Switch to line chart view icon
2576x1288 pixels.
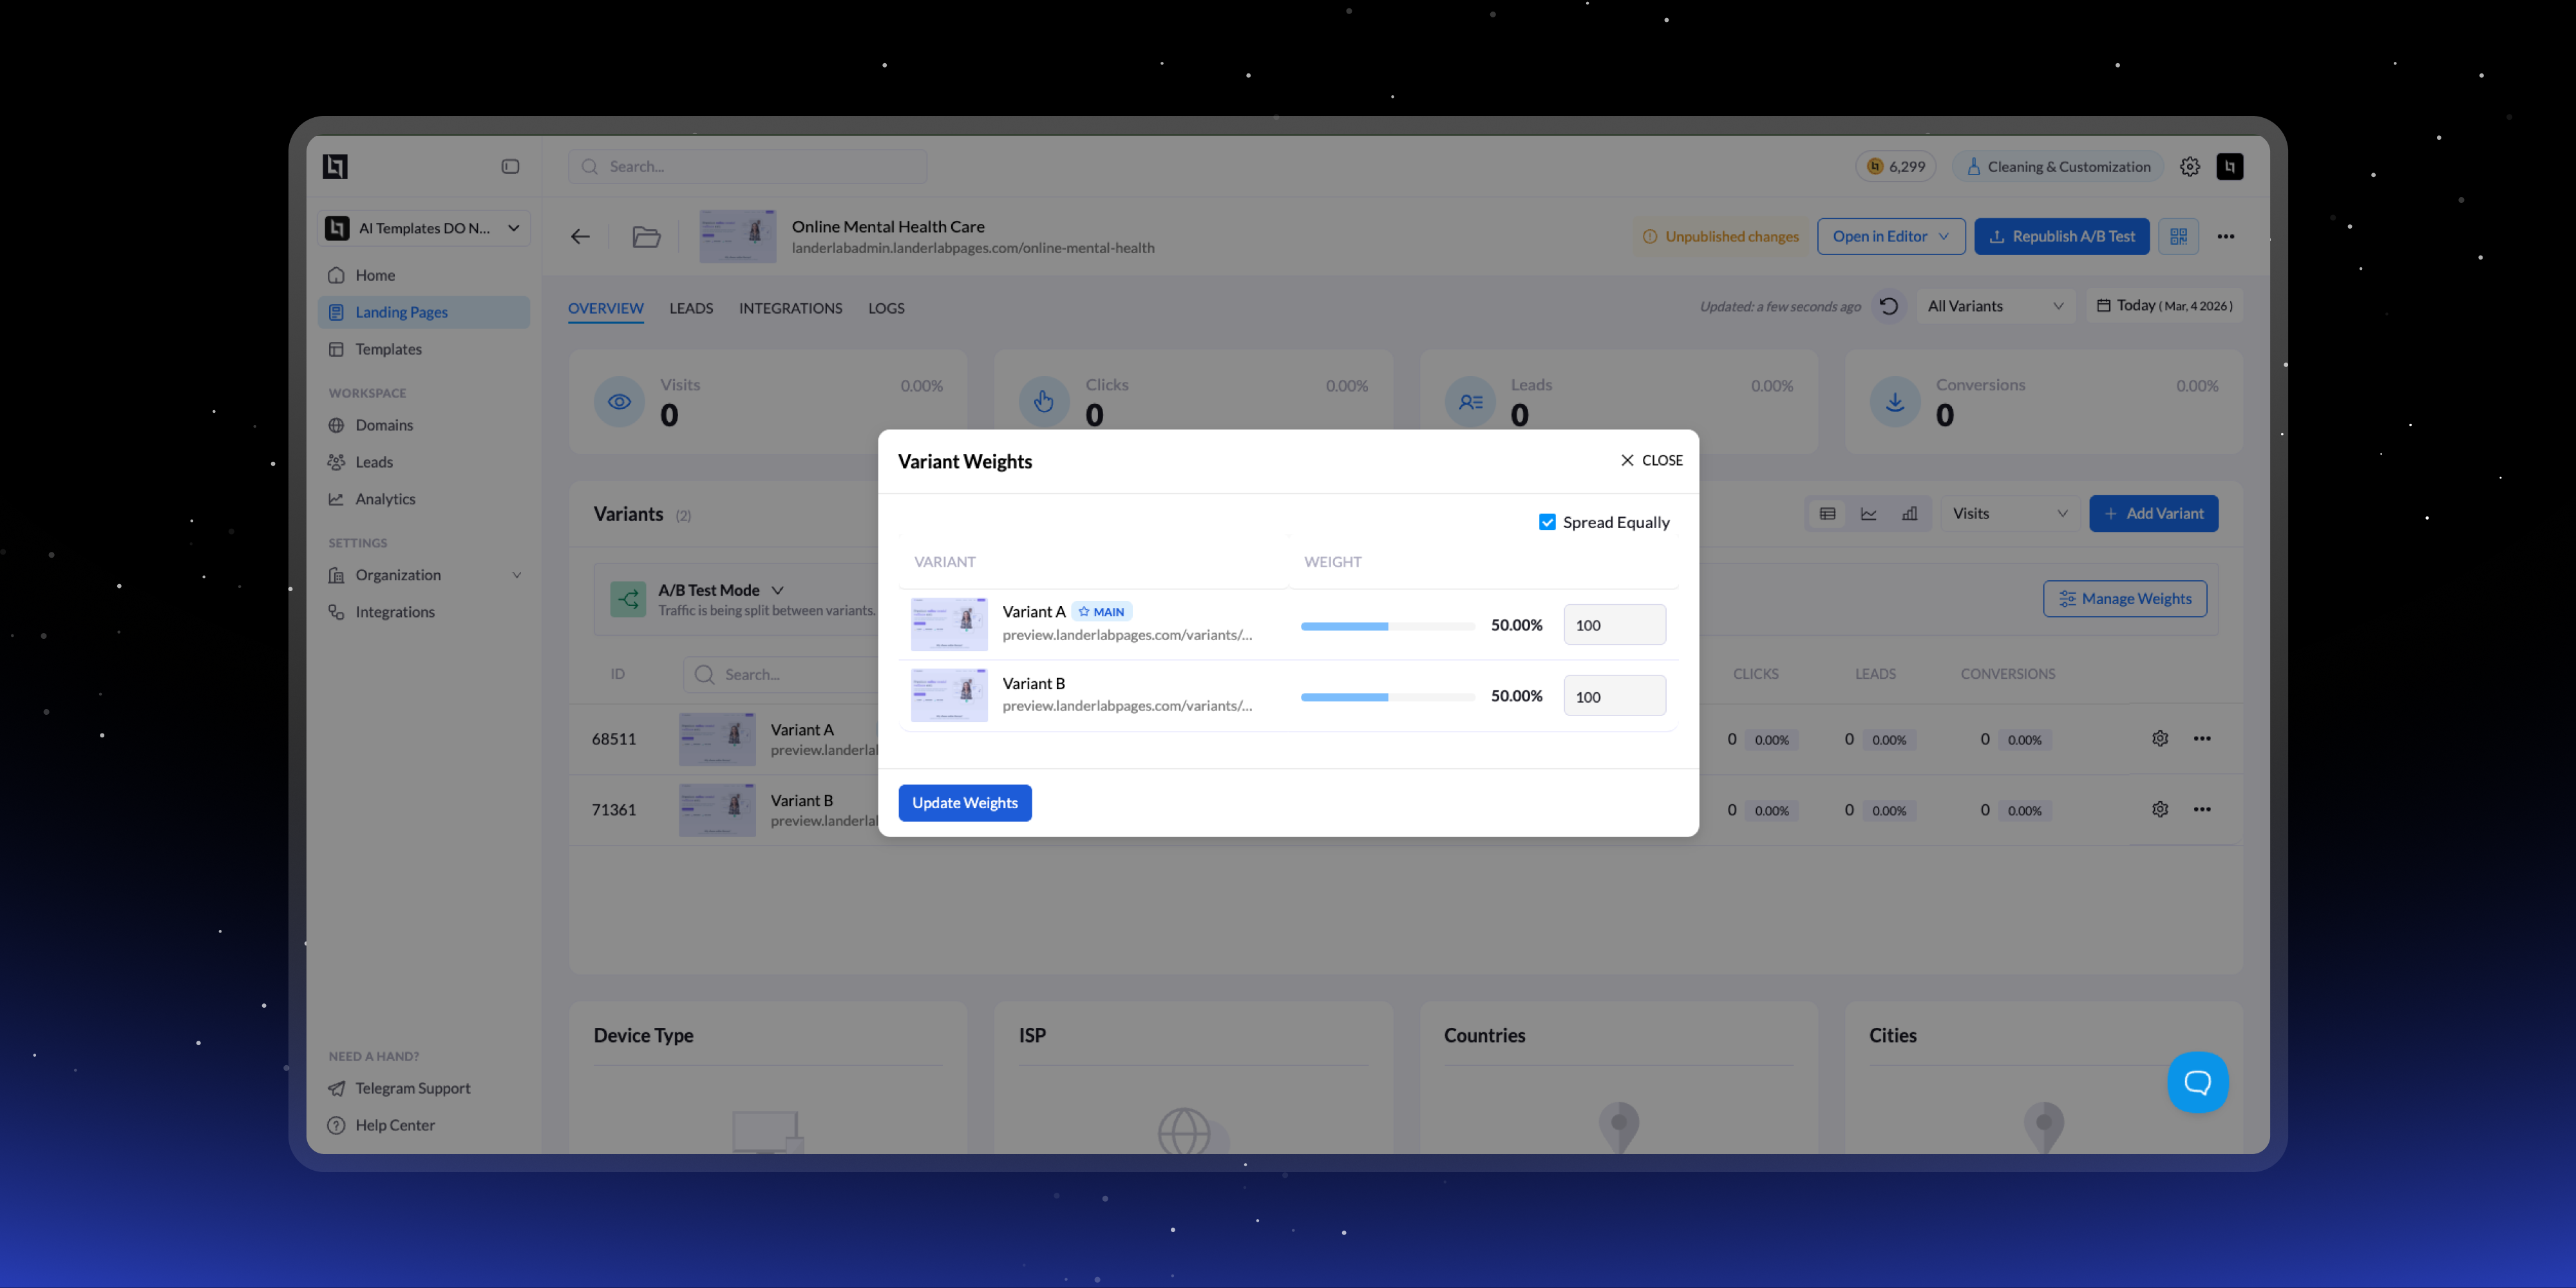pos(1868,514)
